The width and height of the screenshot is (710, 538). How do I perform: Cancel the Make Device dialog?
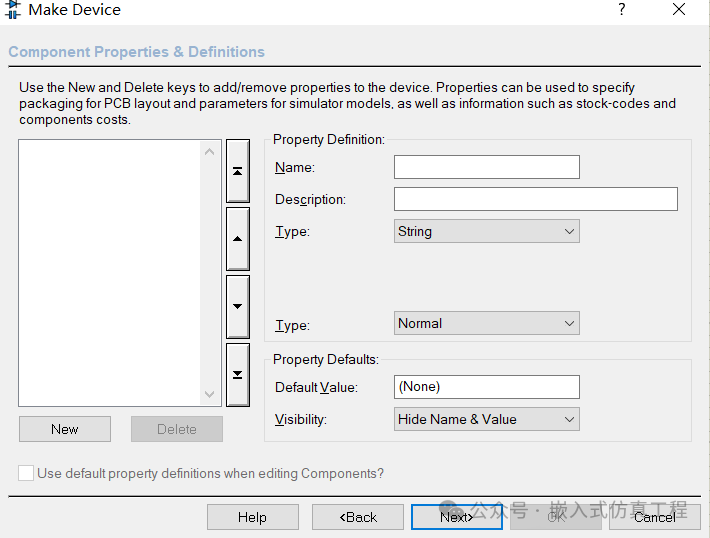pyautogui.click(x=654, y=517)
